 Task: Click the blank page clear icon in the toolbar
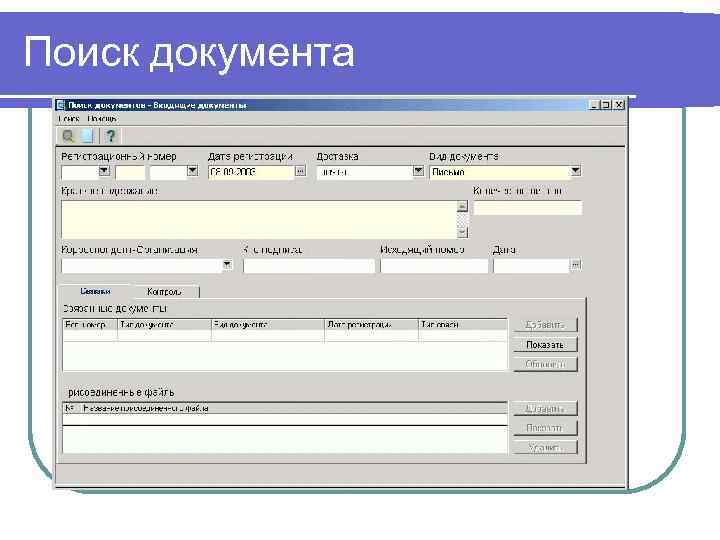(87, 136)
